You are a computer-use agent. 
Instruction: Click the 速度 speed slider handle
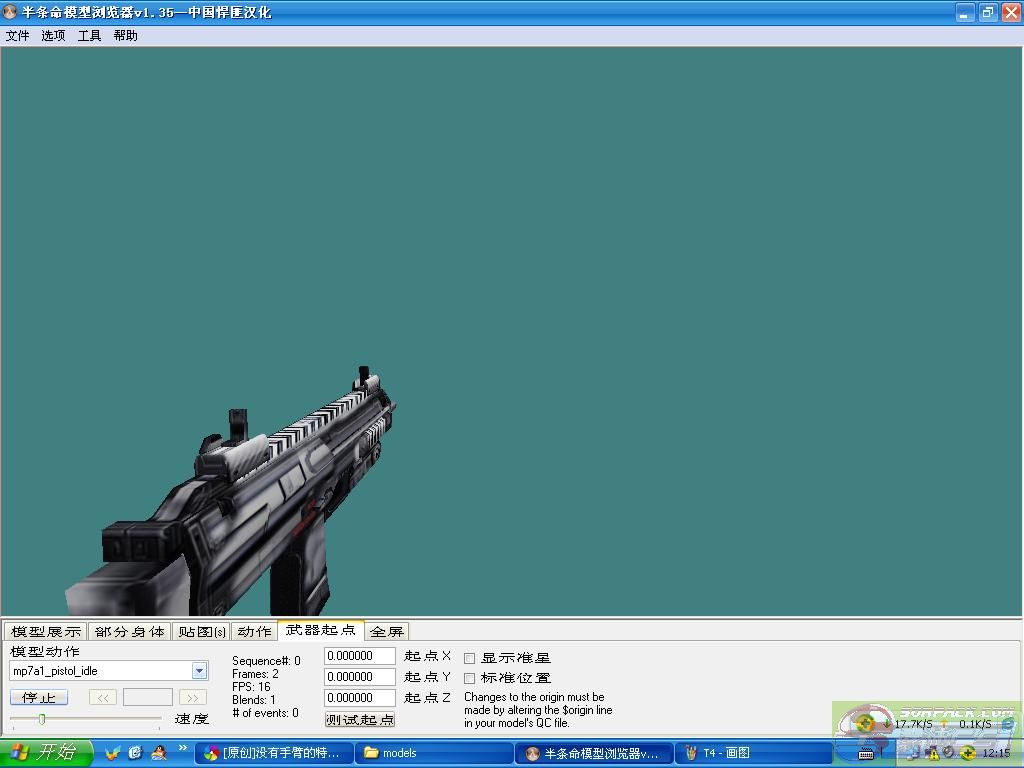[x=42, y=719]
